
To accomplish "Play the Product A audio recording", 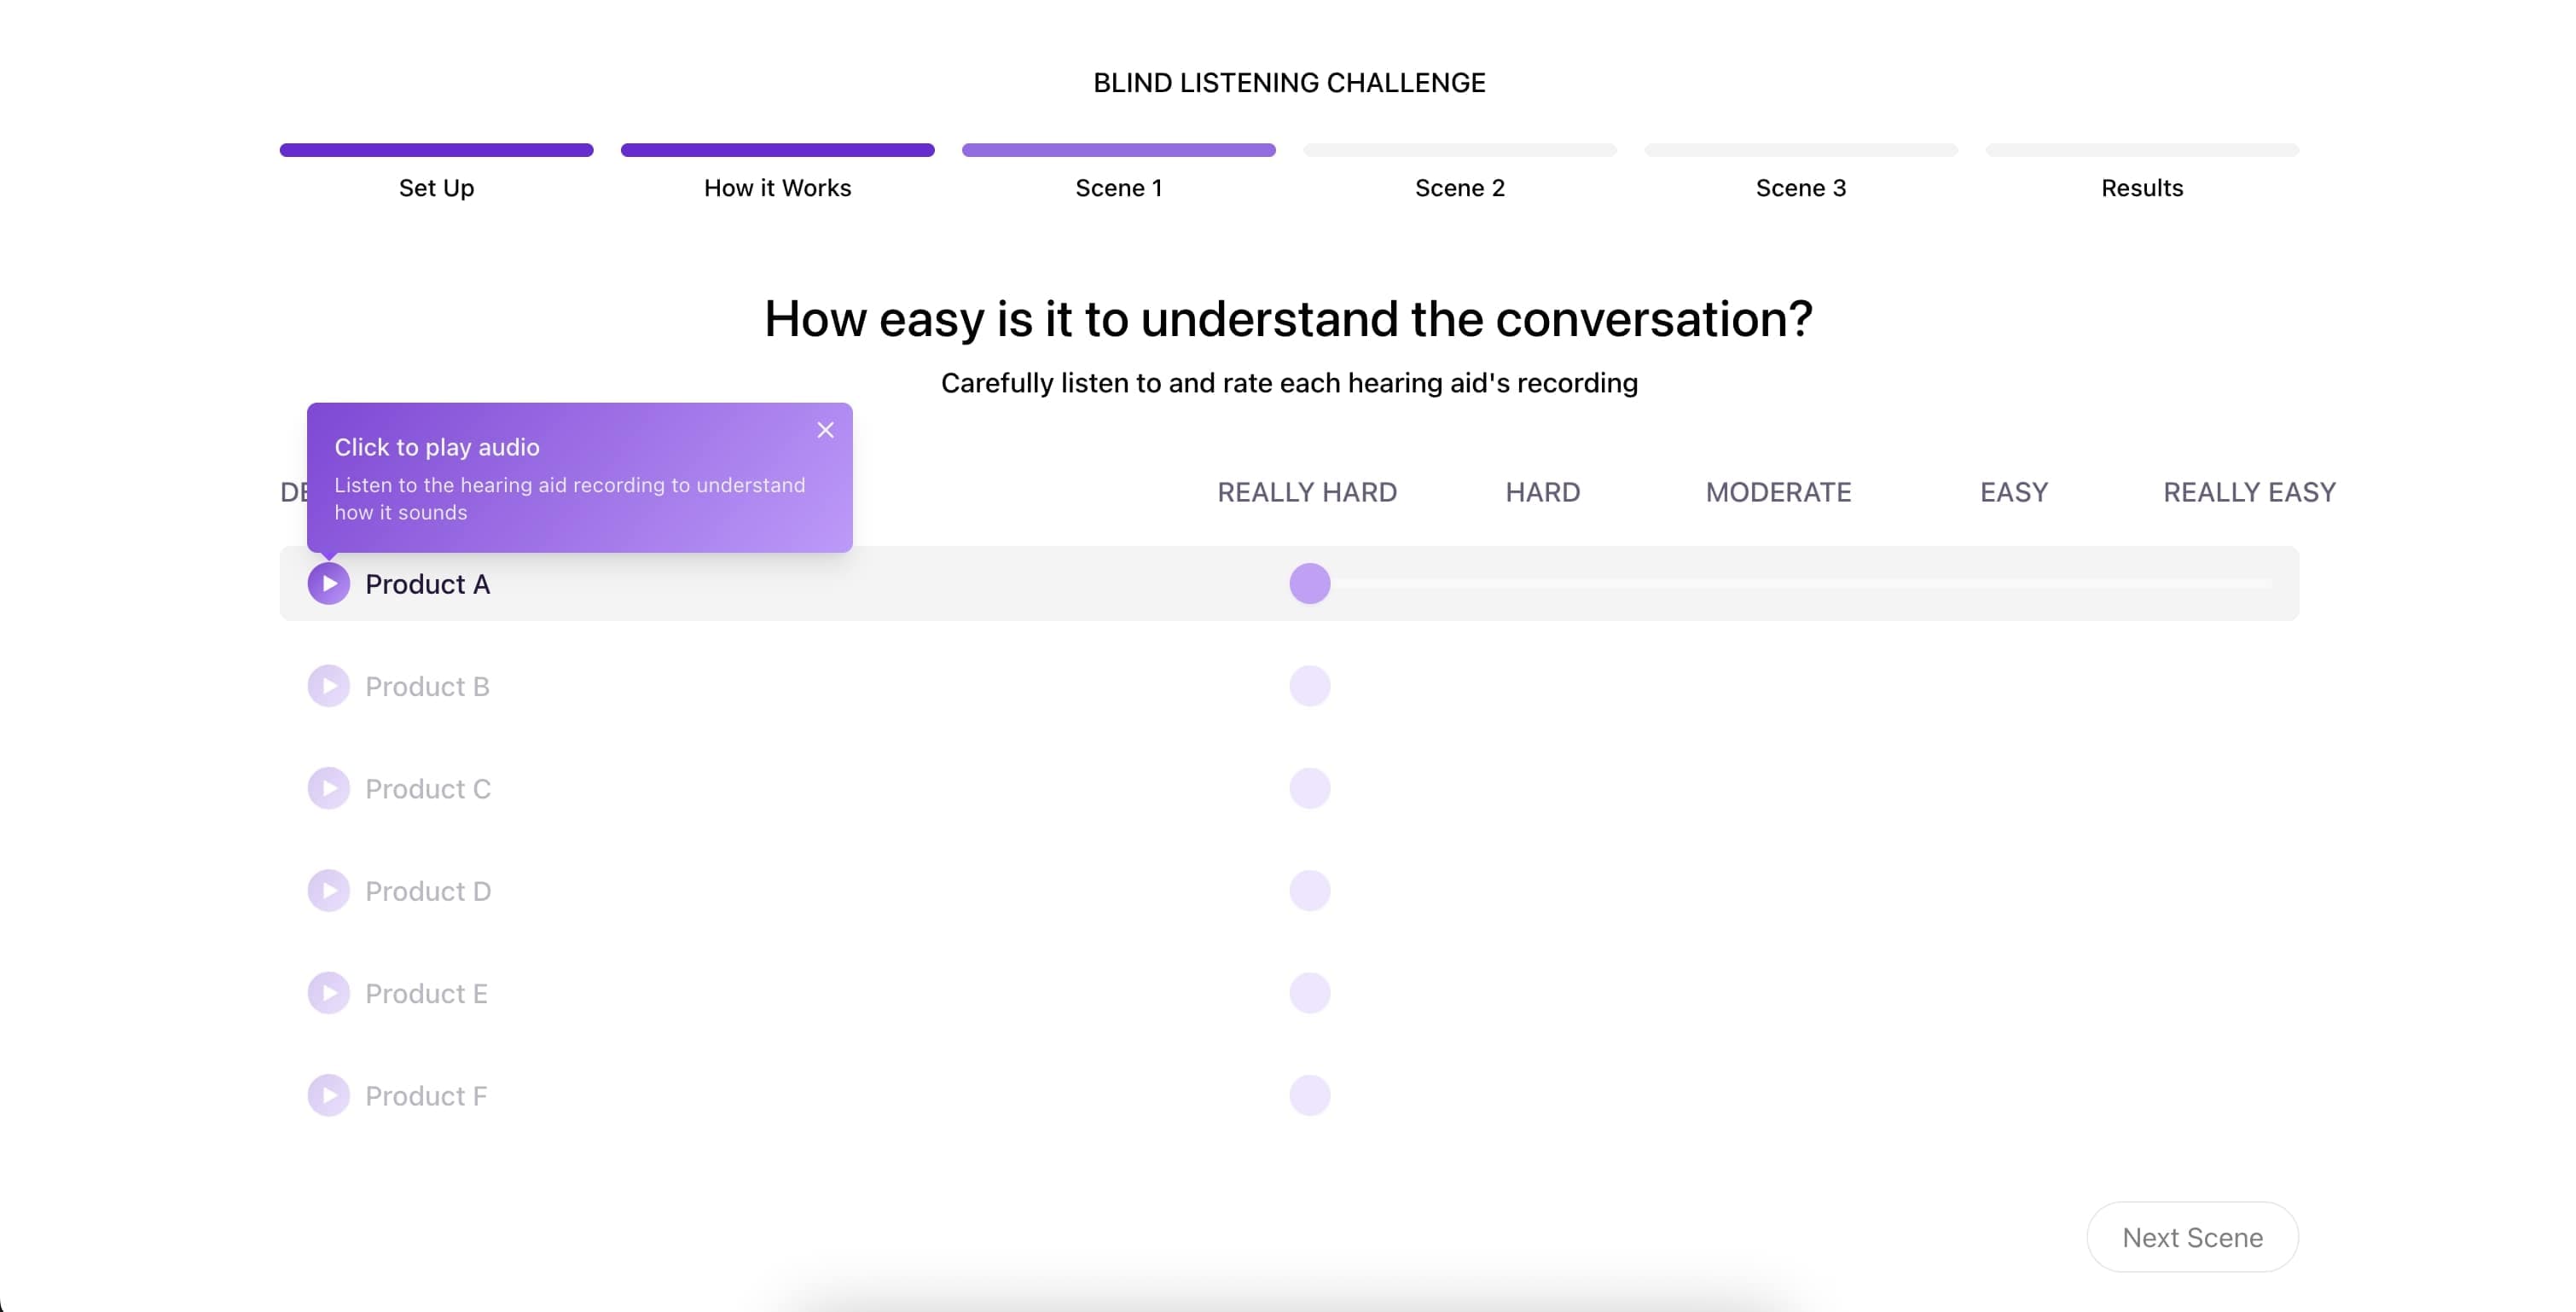I will point(329,584).
